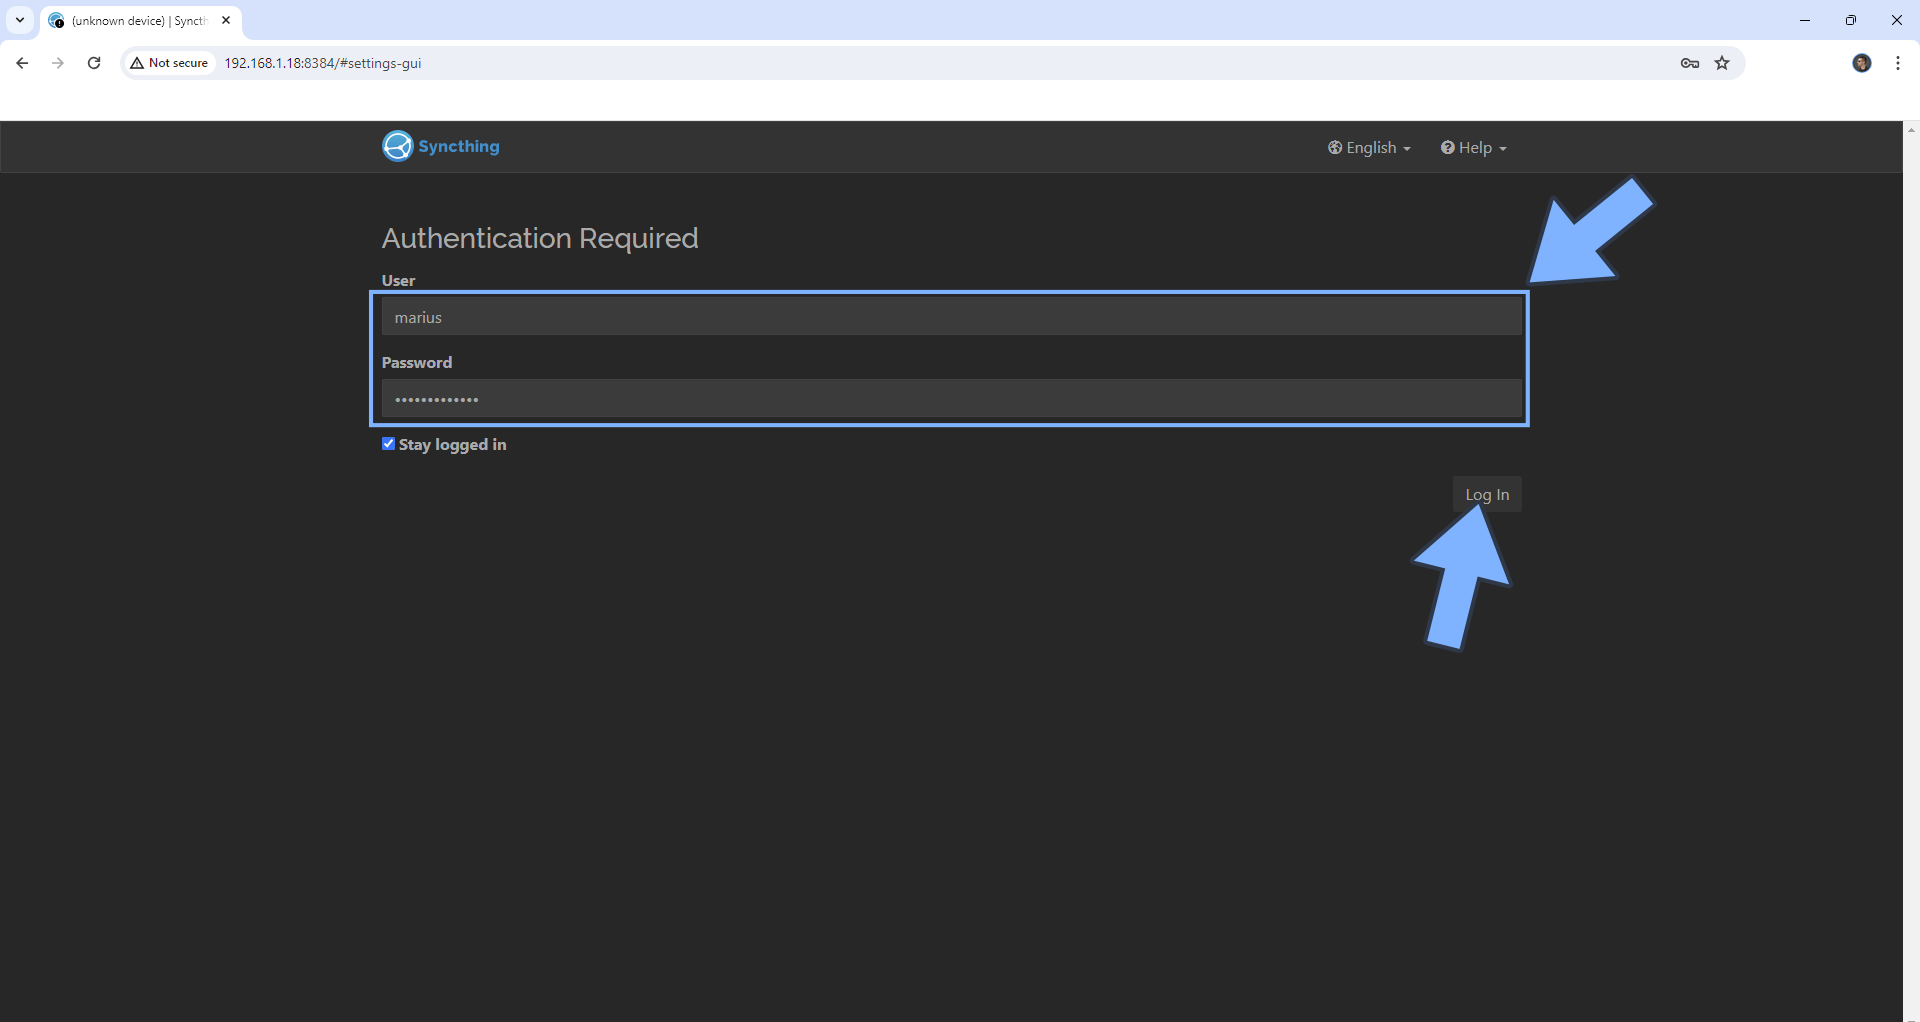This screenshot has height=1022, width=1920.
Task: Click the Not secure warning indicator
Action: [169, 63]
